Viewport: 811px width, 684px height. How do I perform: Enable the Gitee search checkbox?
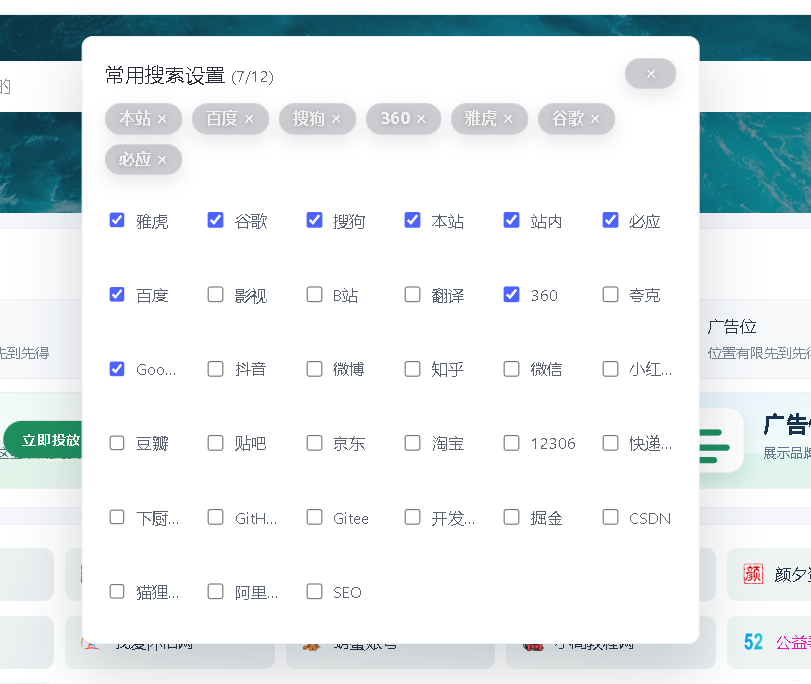314,517
